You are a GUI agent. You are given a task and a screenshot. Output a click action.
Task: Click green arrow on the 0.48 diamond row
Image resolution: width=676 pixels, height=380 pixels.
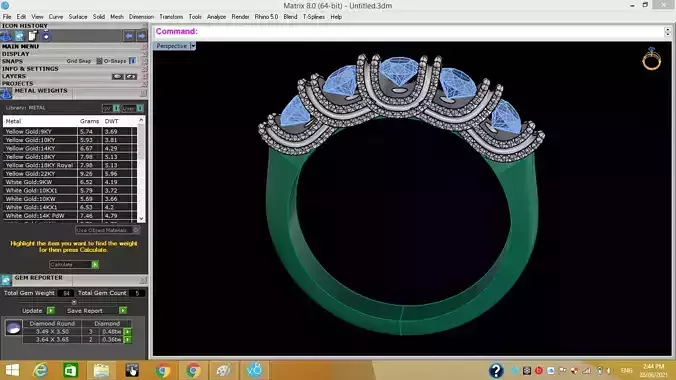point(128,332)
